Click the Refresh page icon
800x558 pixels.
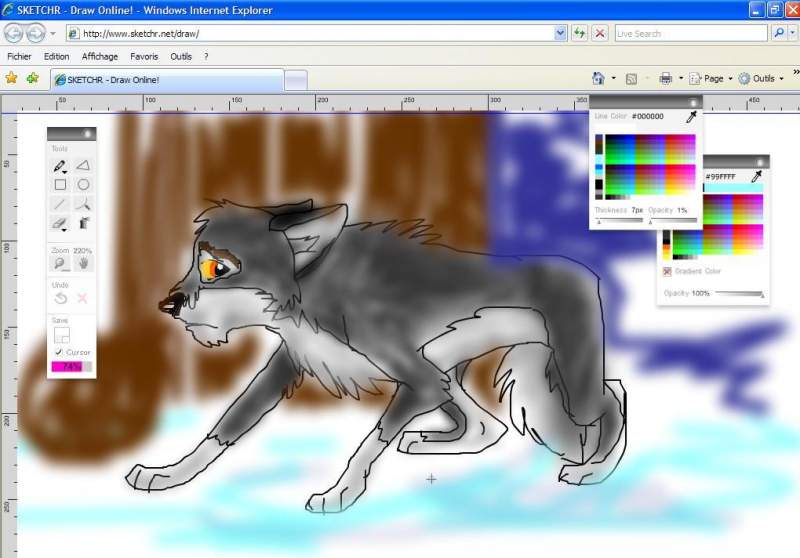pyautogui.click(x=579, y=34)
